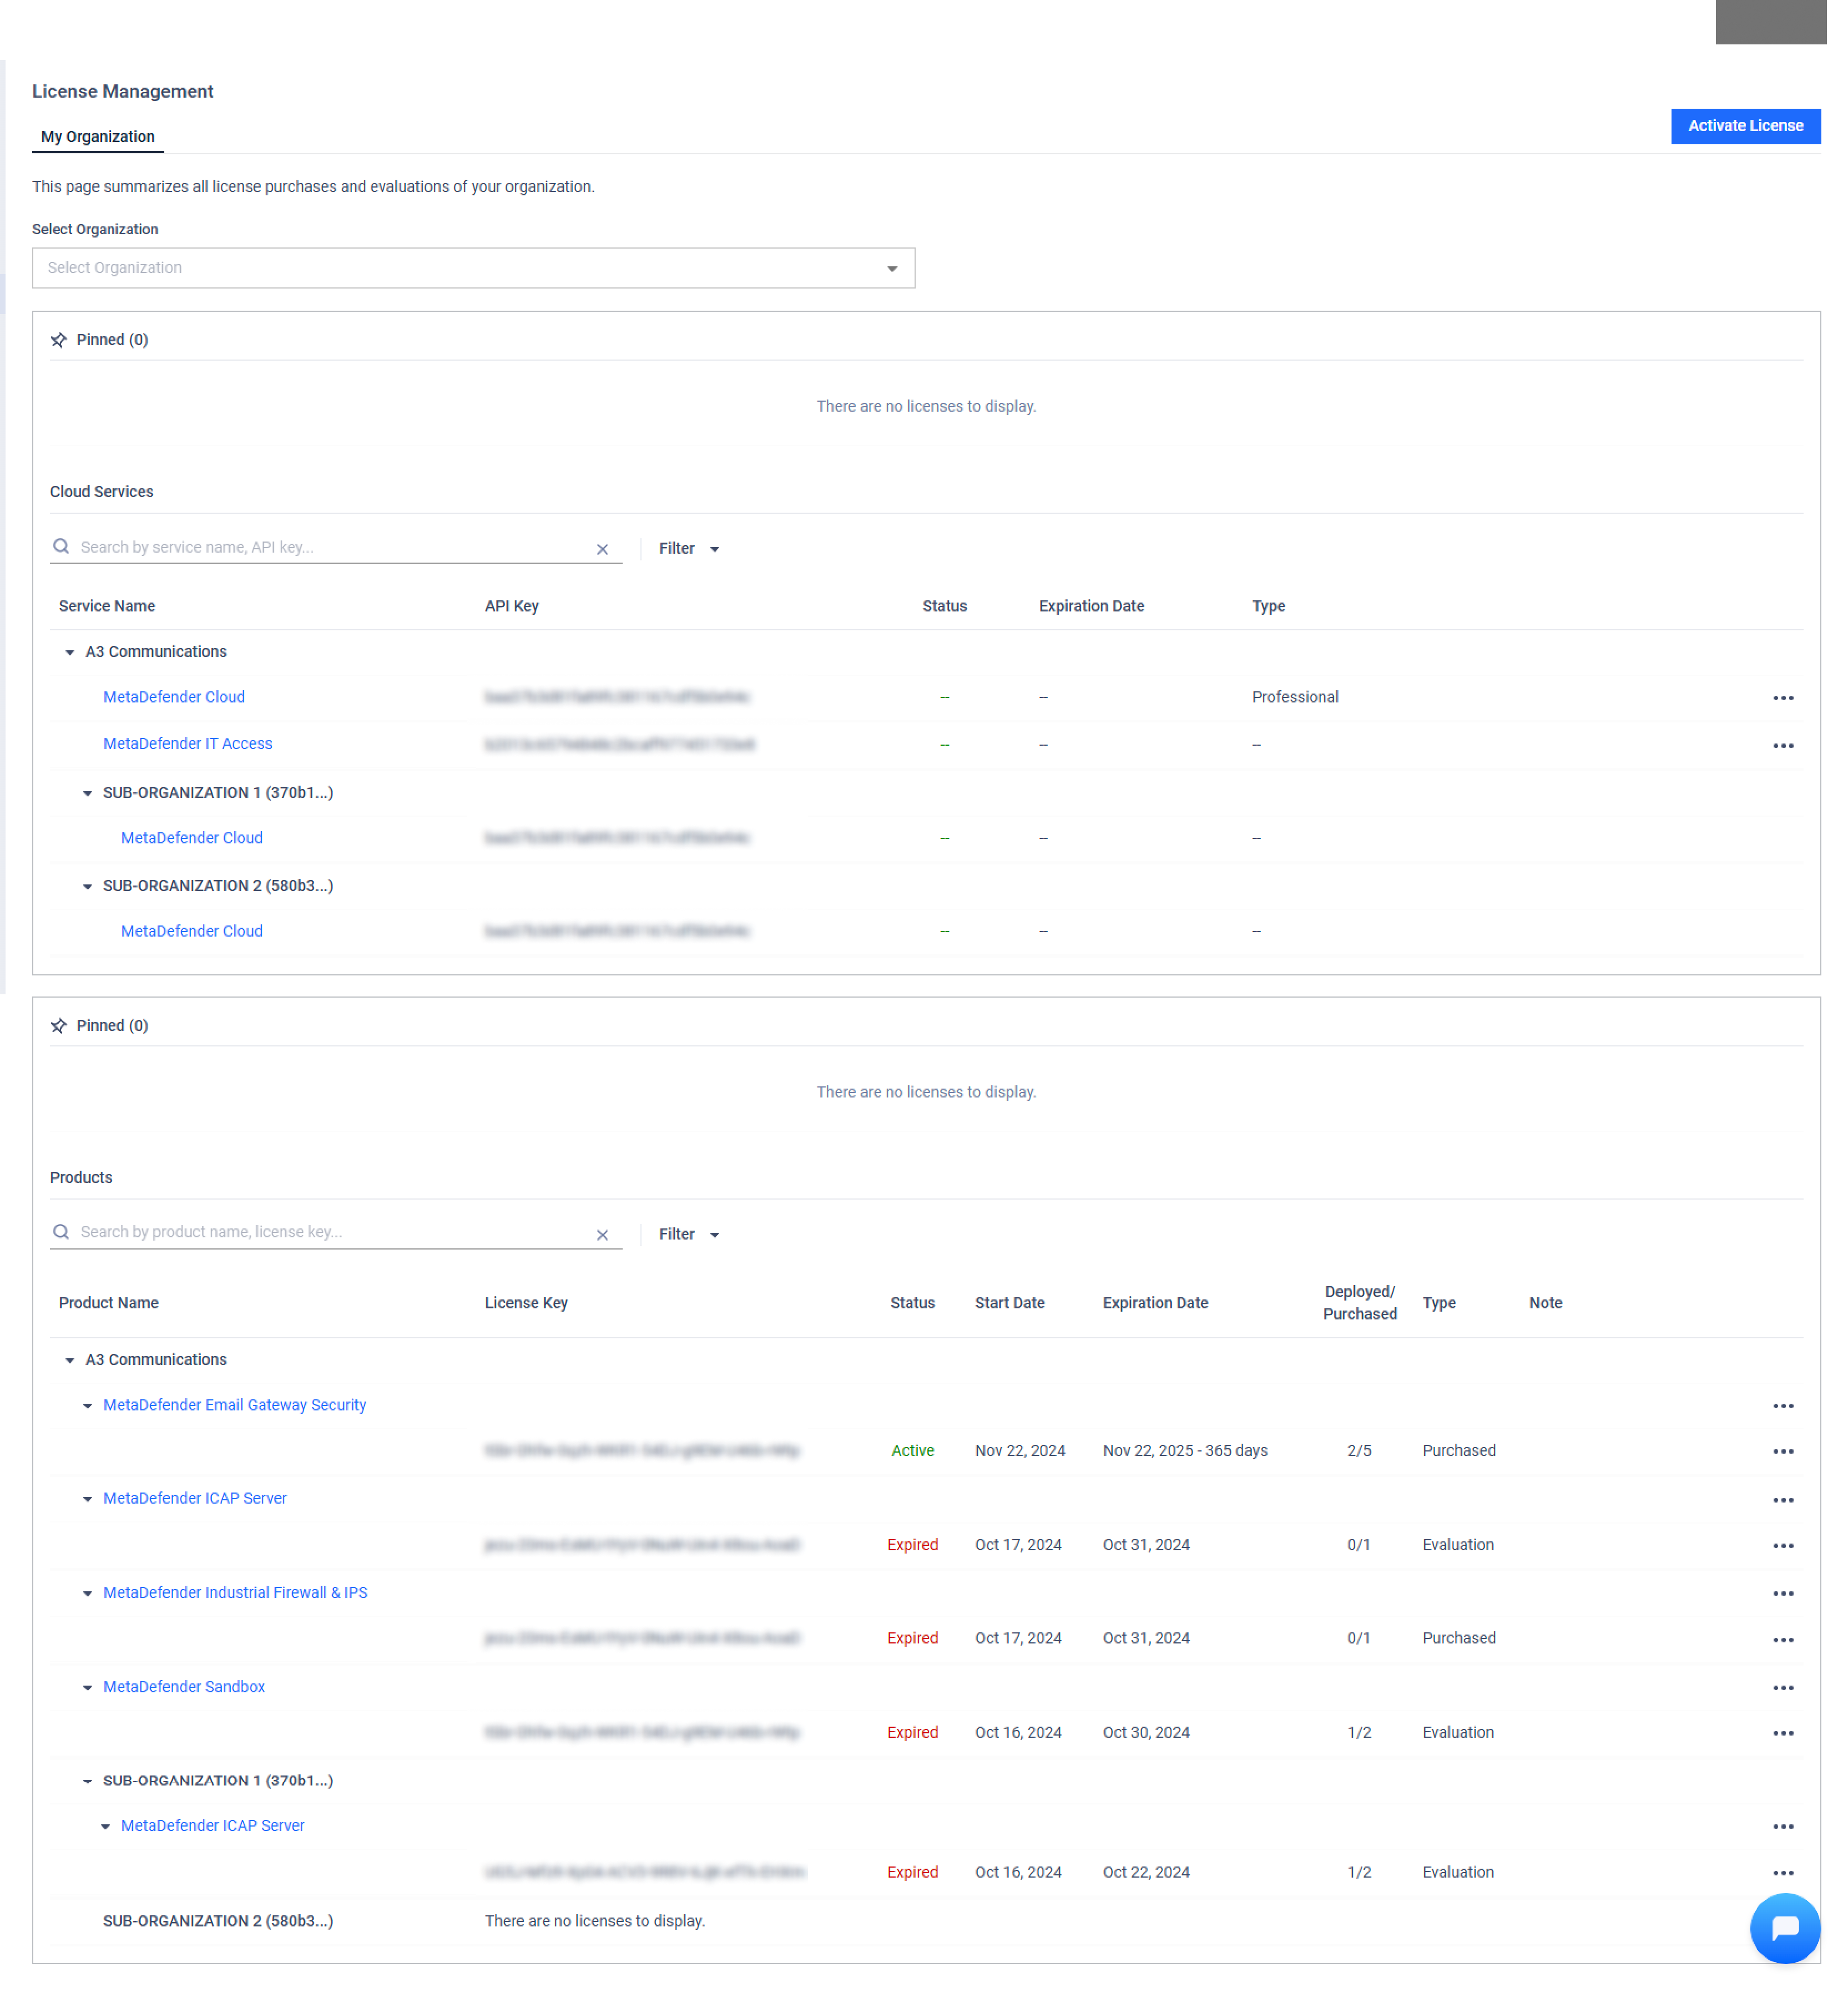Collapse MetaDefender ICAP Server under SUB-ORGANIZATION 1
The width and height of the screenshot is (1848, 1993).
point(106,1826)
